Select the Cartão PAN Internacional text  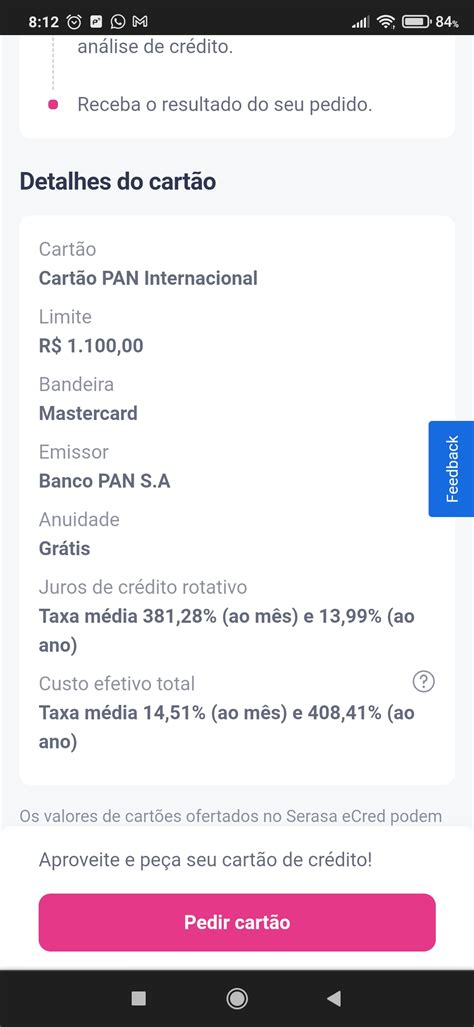[x=148, y=278]
